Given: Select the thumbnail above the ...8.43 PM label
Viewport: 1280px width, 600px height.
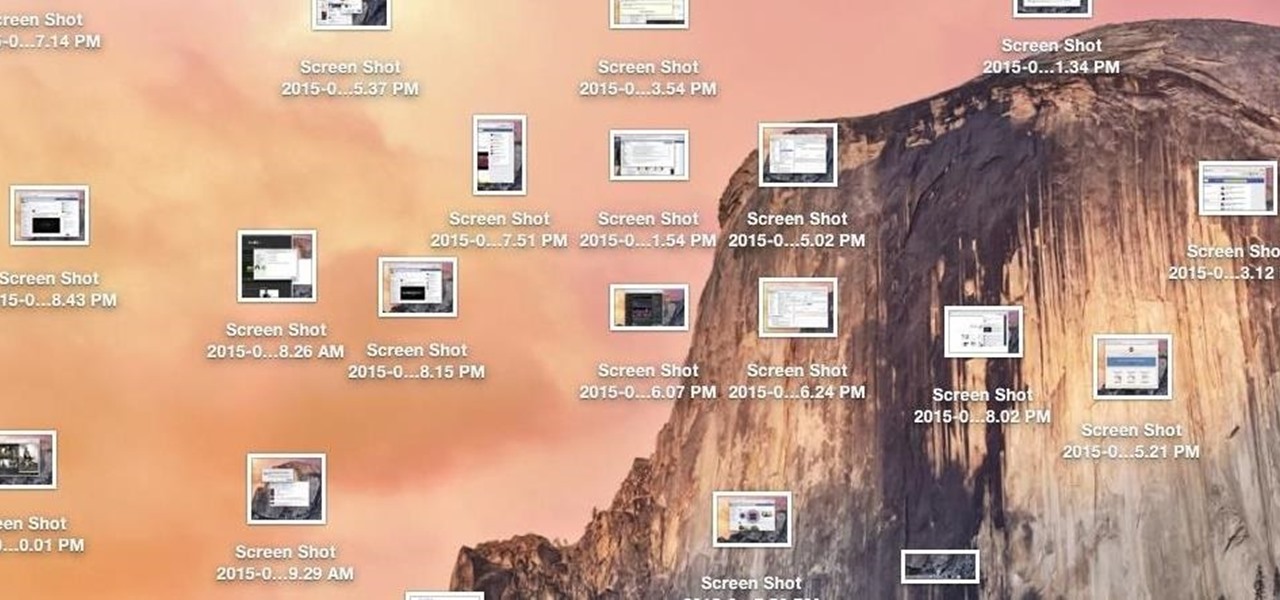Looking at the screenshot, I should (49, 215).
